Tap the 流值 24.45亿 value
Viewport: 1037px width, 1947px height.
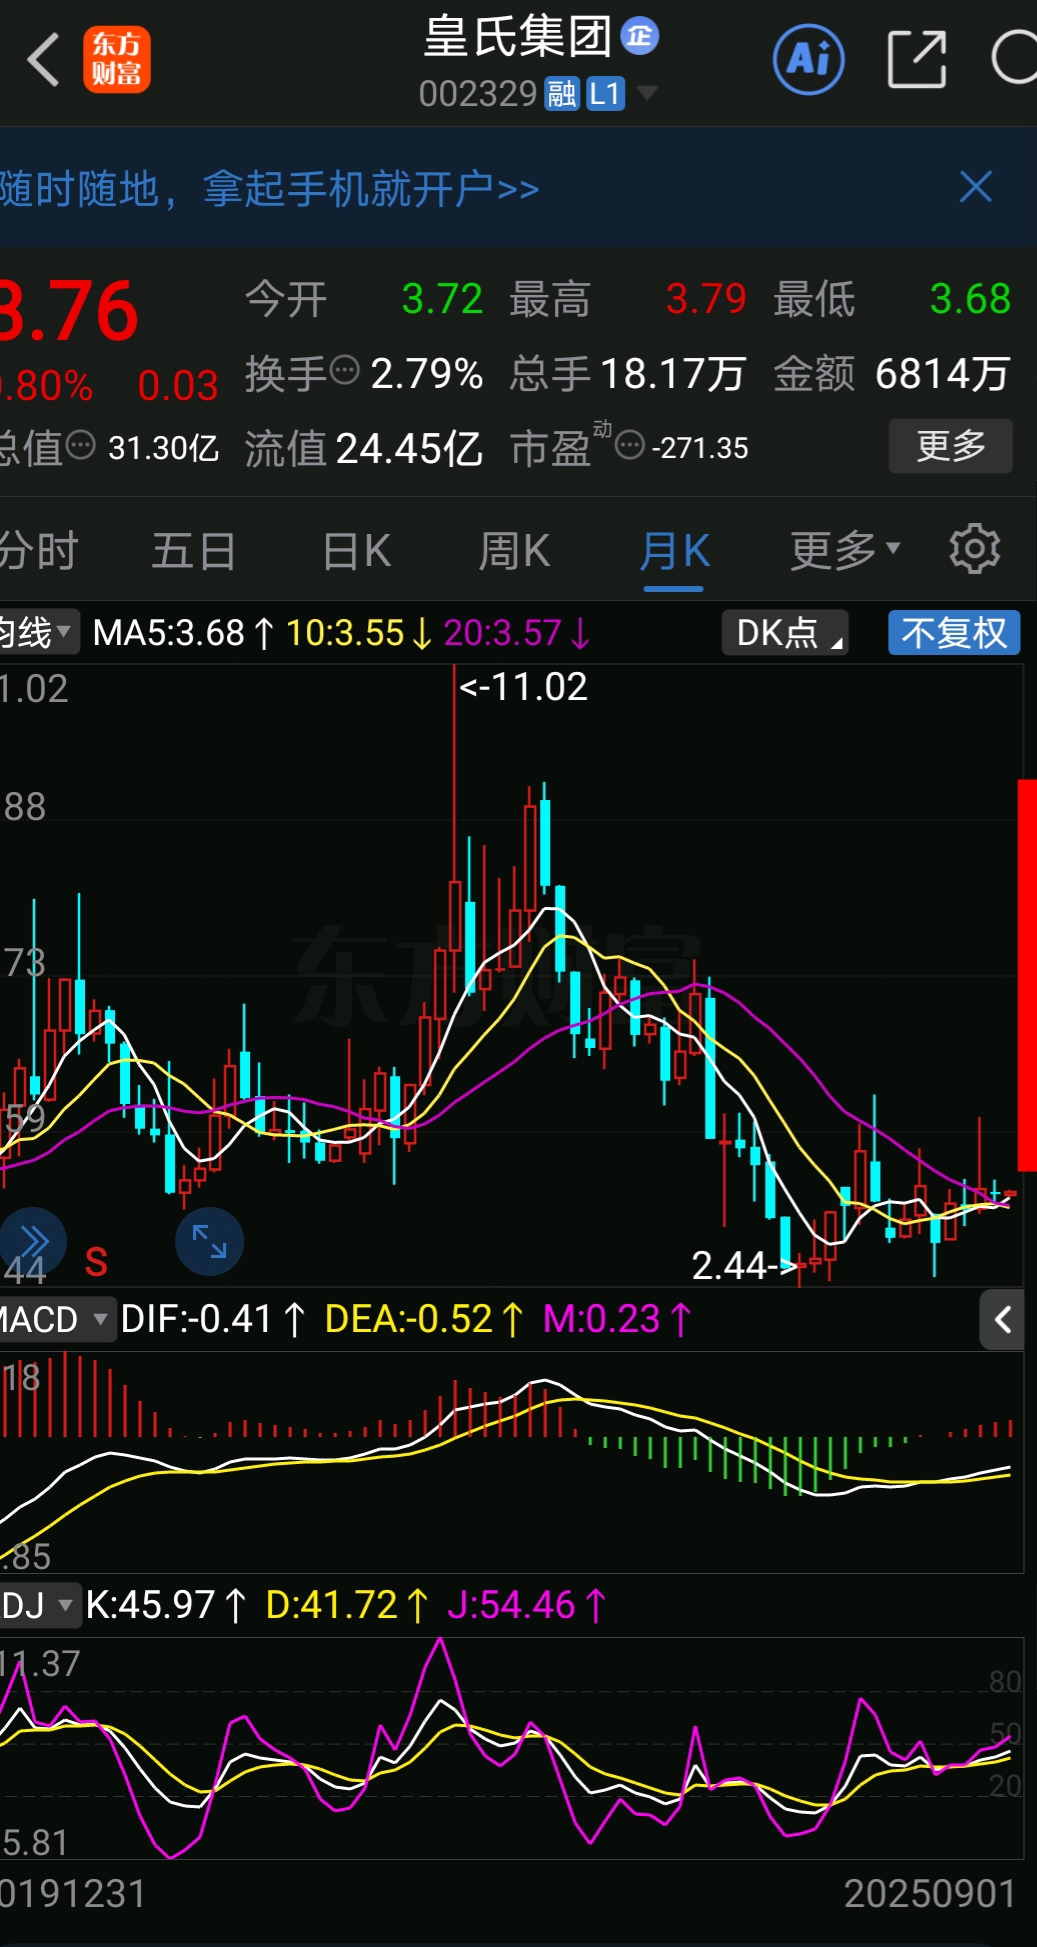(409, 449)
